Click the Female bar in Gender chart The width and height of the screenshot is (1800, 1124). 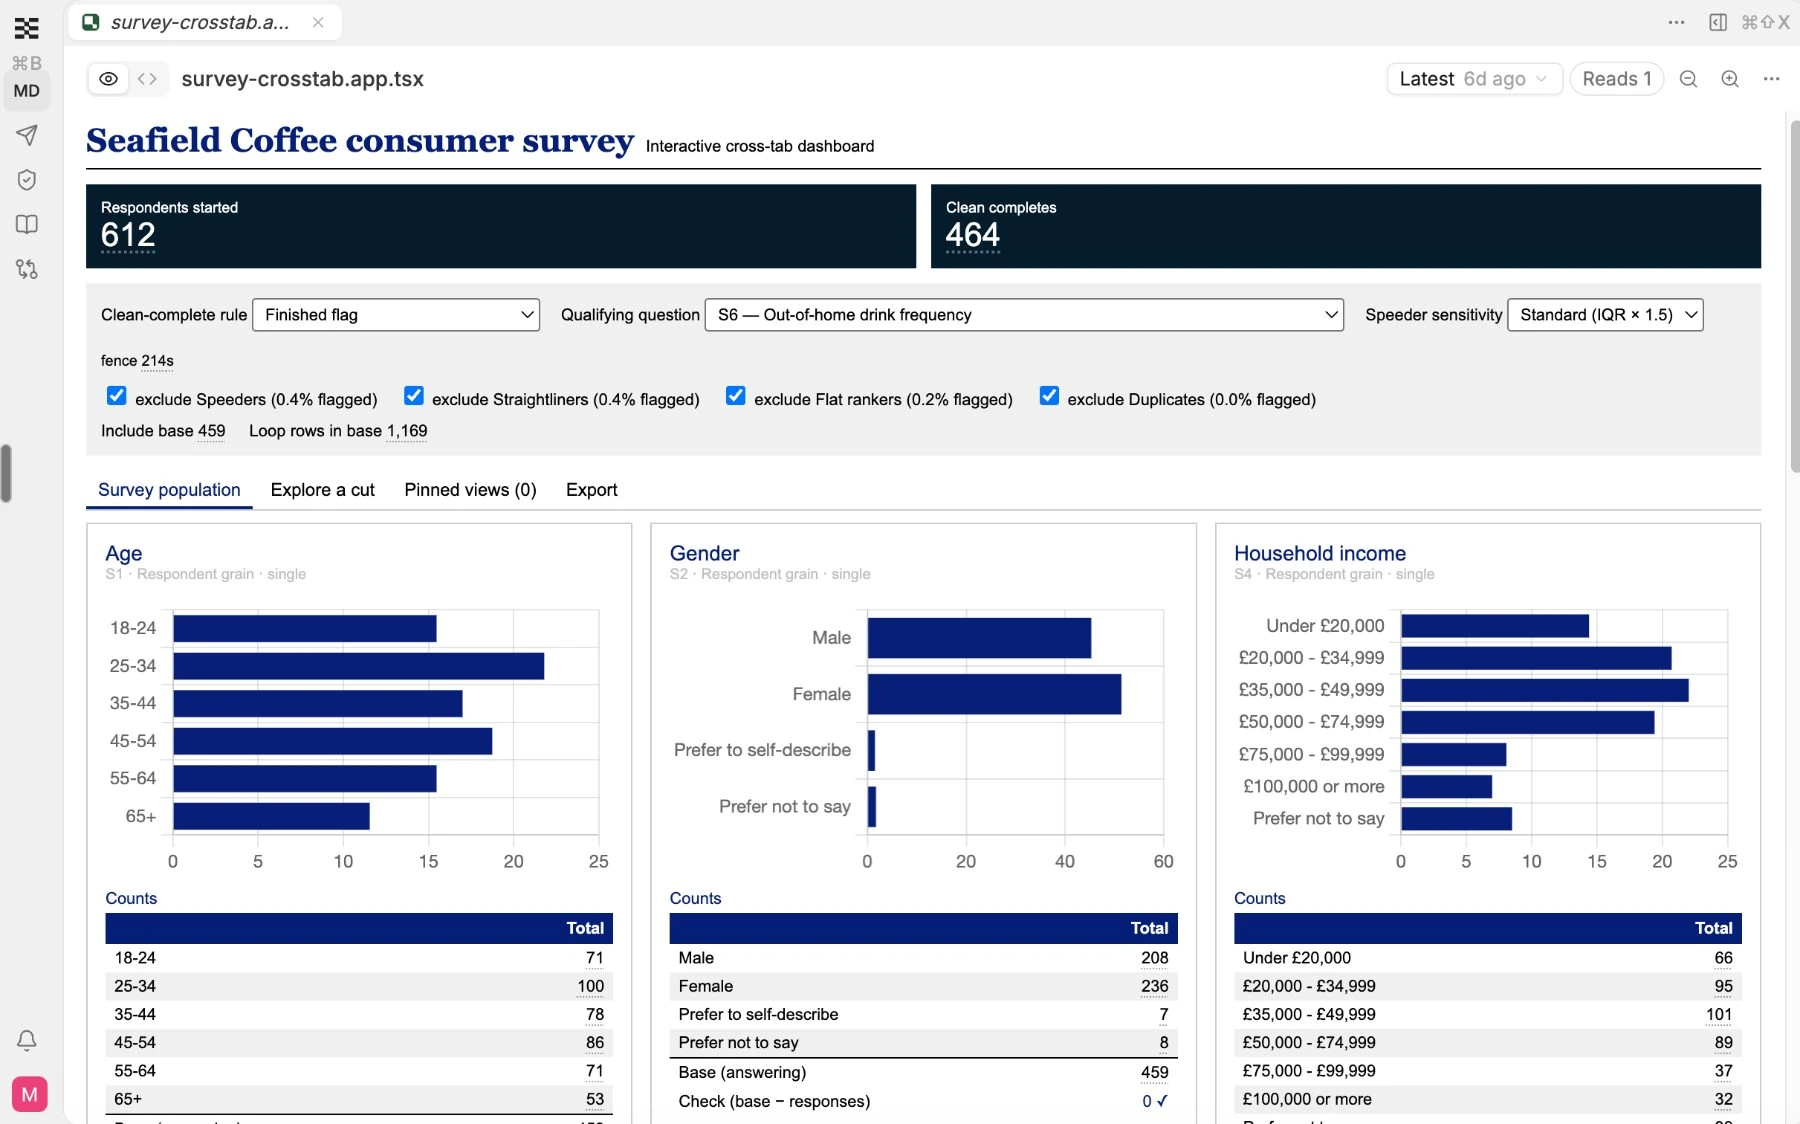[994, 694]
